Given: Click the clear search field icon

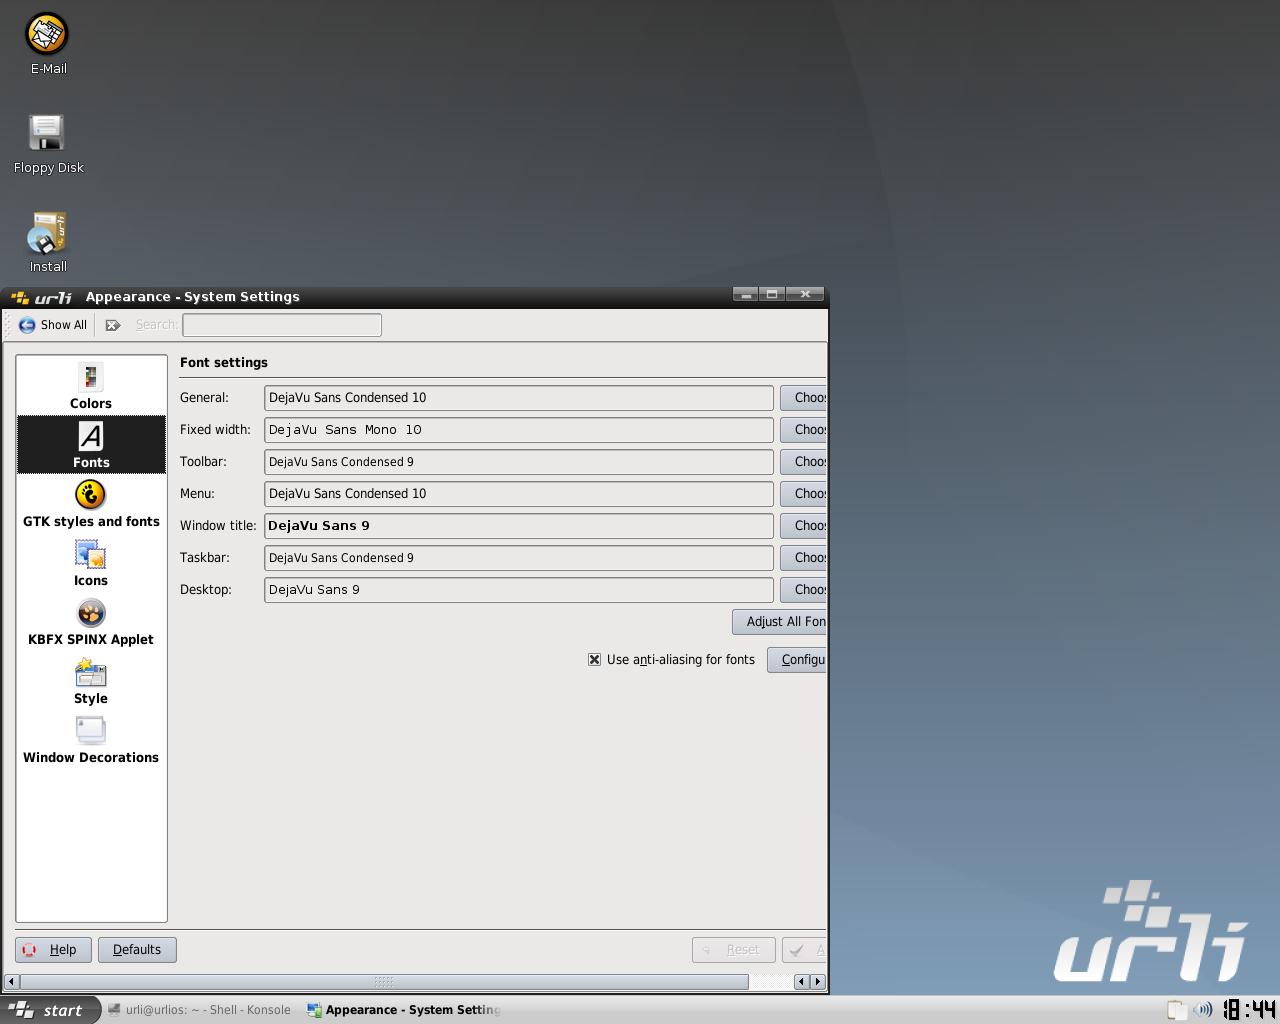Looking at the screenshot, I should tap(113, 325).
